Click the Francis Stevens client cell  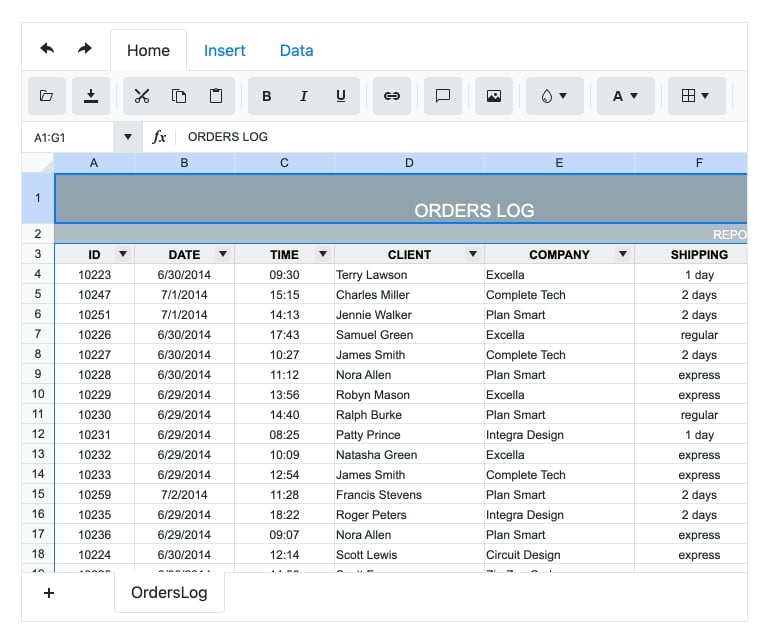[x=409, y=495]
